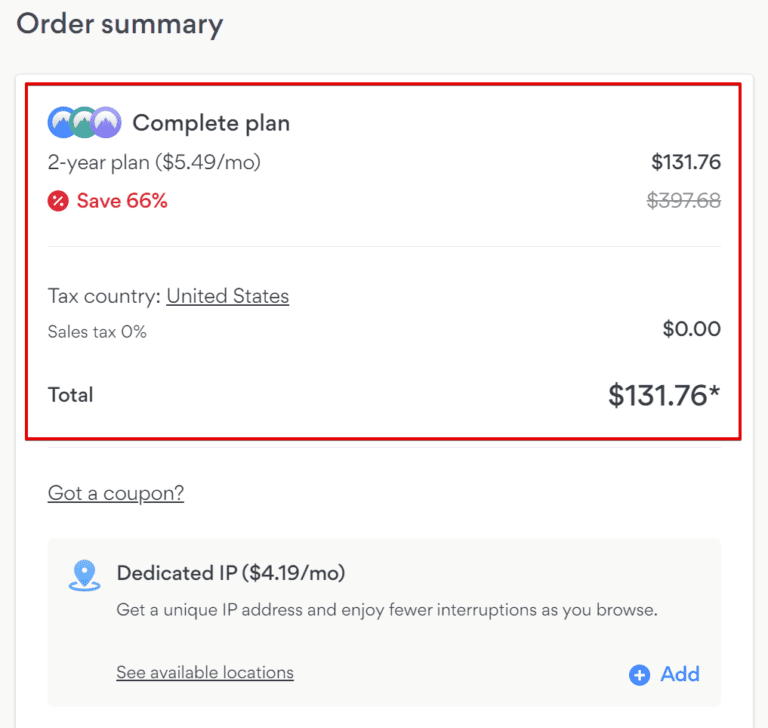Image resolution: width=768 pixels, height=728 pixels.
Task: Click the blue first Complete plan logo circle
Action: pos(61,123)
